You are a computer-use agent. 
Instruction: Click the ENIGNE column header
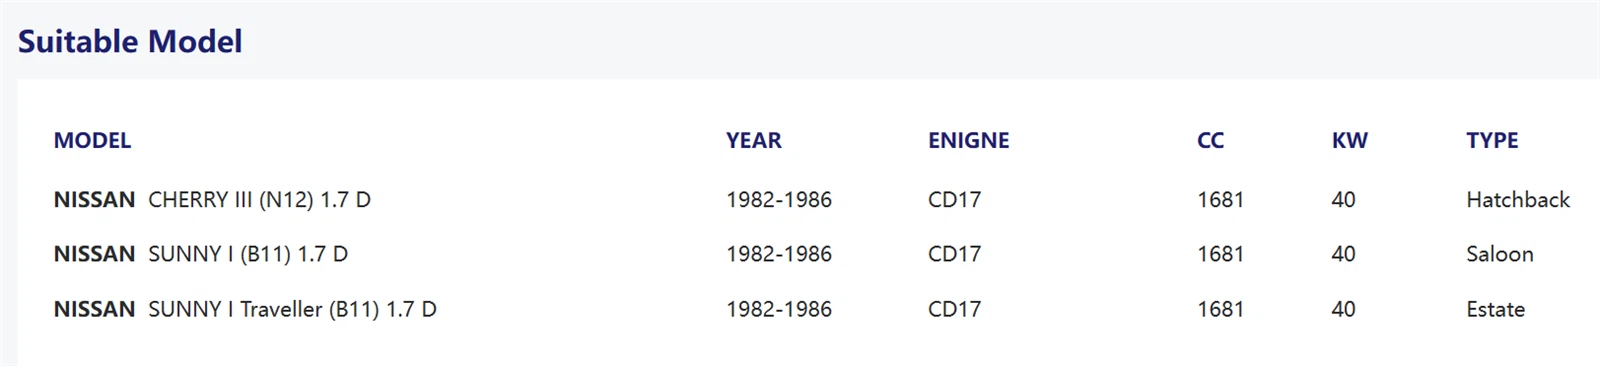968,140
